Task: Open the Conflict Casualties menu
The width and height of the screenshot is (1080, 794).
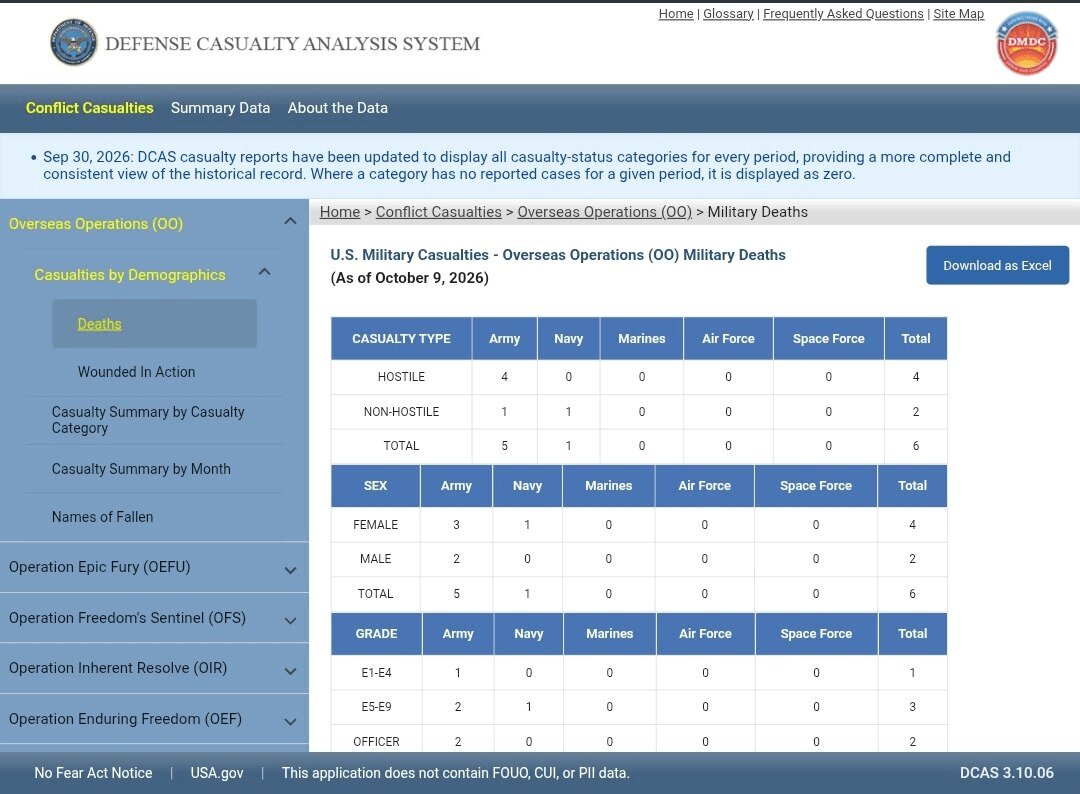Action: [90, 108]
